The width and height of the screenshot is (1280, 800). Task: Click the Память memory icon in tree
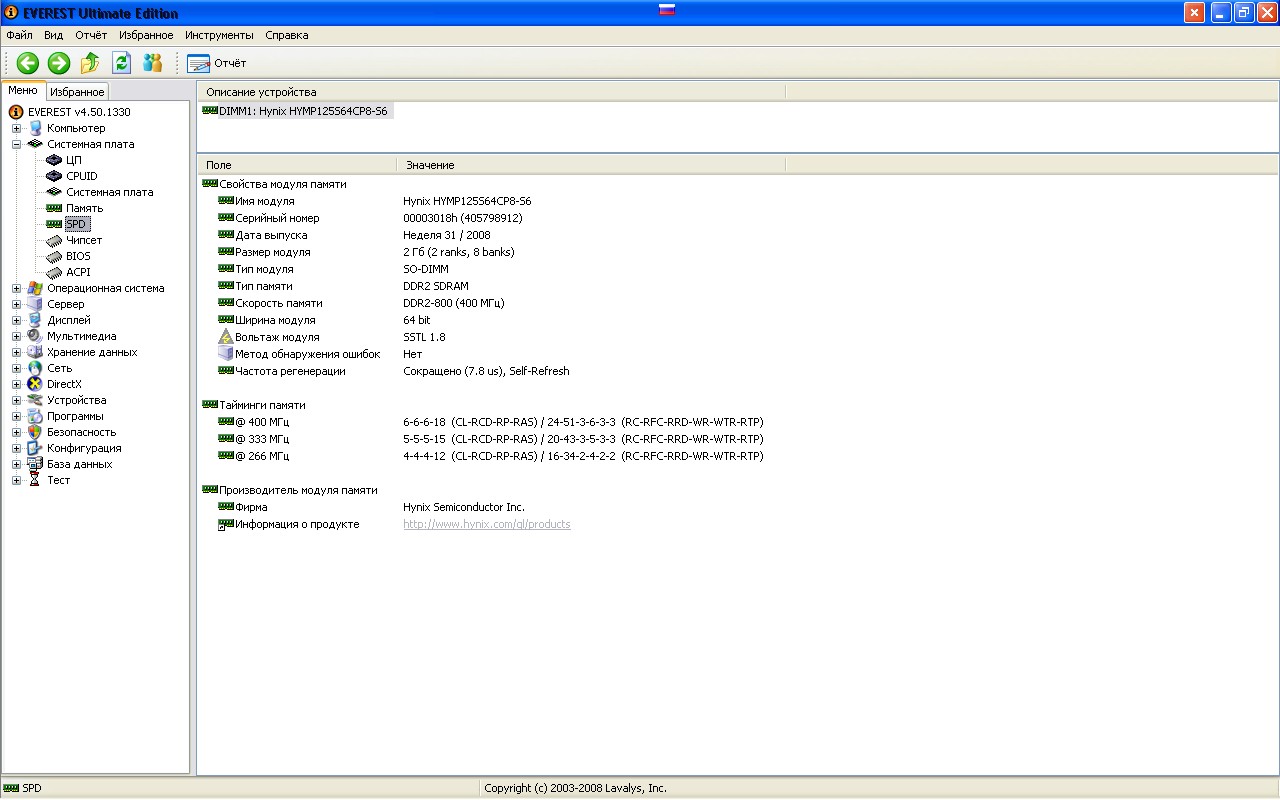(54, 208)
